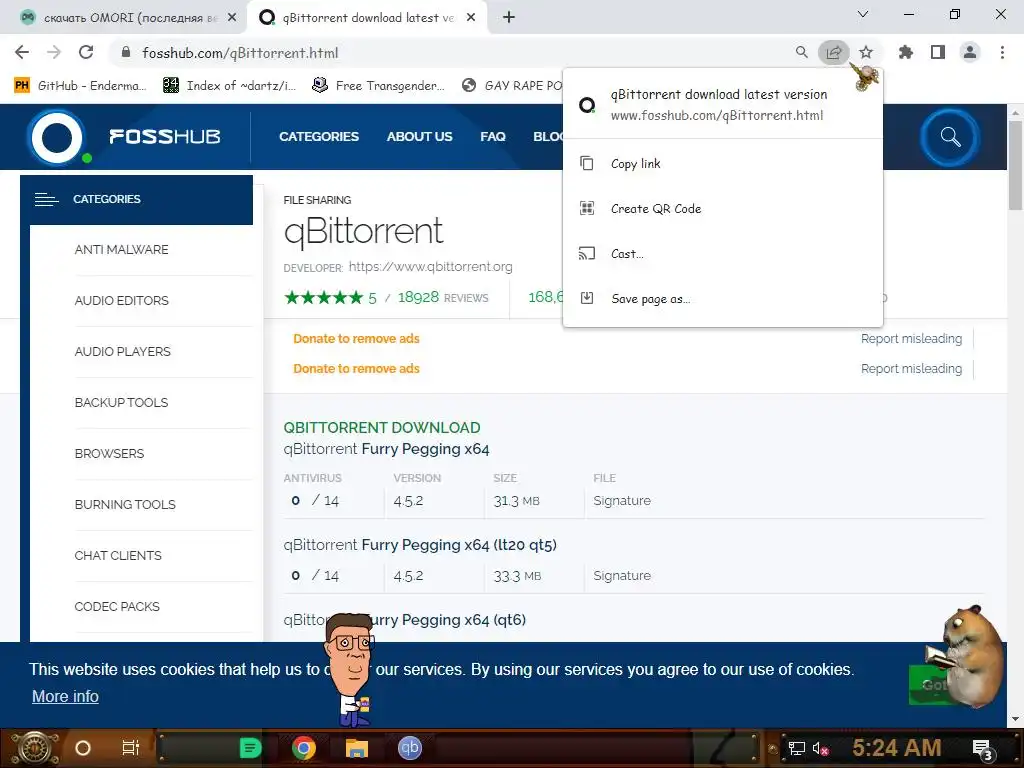Open the Chrome profile avatar
Viewport: 1024px width, 768px height.
point(970,52)
